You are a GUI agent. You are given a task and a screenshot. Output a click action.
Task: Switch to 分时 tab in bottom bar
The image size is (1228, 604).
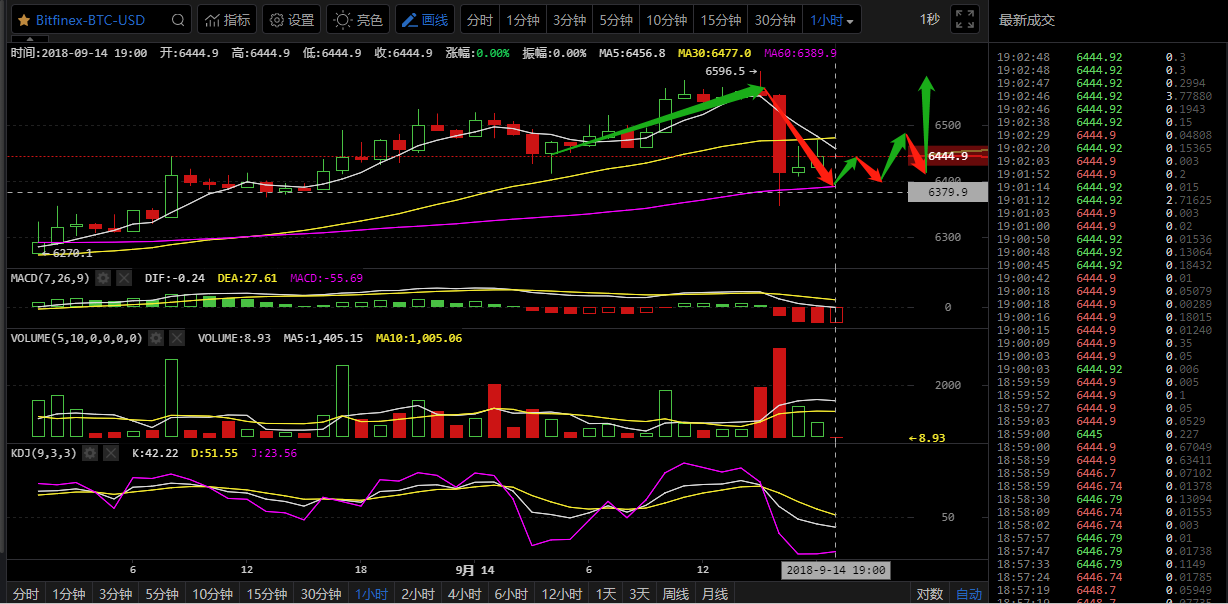pos(26,594)
